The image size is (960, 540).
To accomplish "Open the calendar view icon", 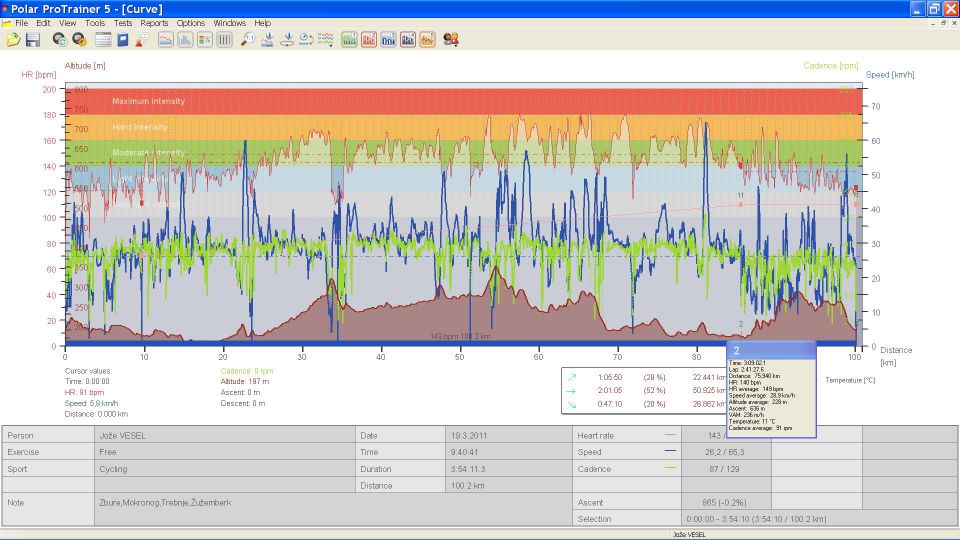I will [103, 40].
